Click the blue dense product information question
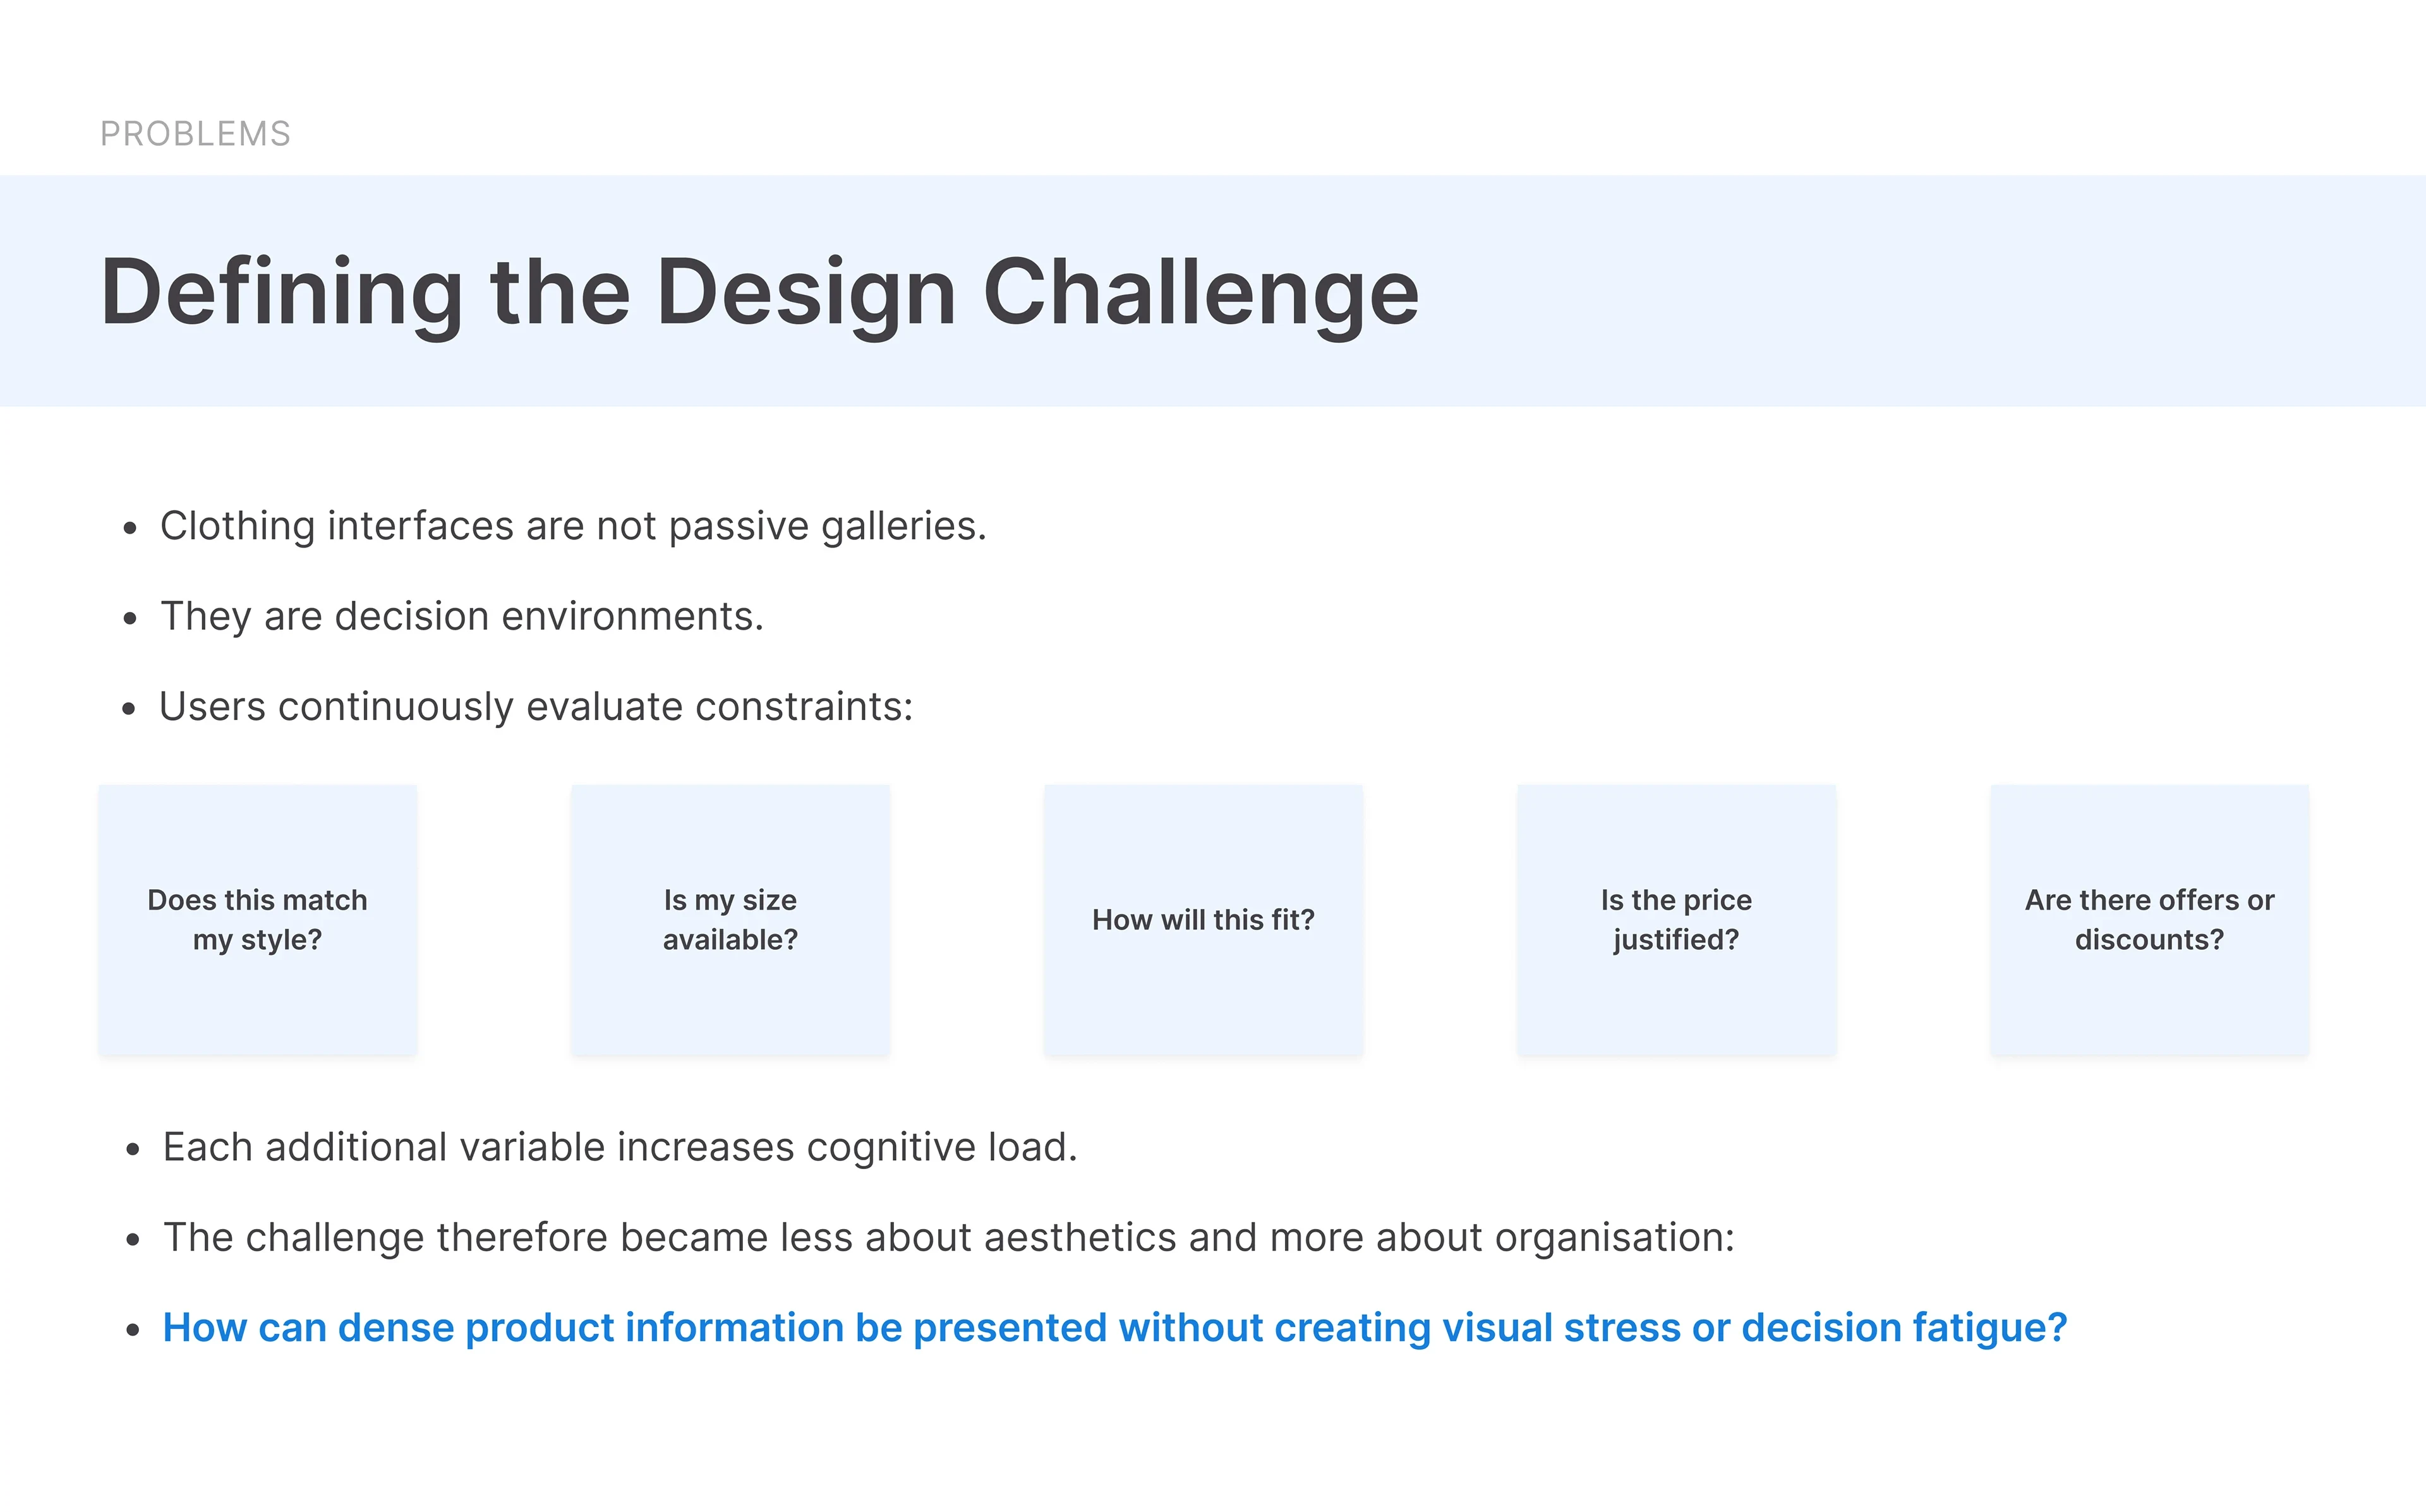Viewport: 2426px width, 1512px height. point(1114,1328)
